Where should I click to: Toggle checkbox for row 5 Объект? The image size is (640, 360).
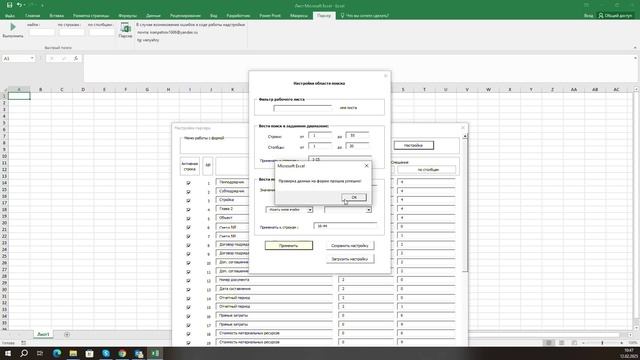point(189,218)
